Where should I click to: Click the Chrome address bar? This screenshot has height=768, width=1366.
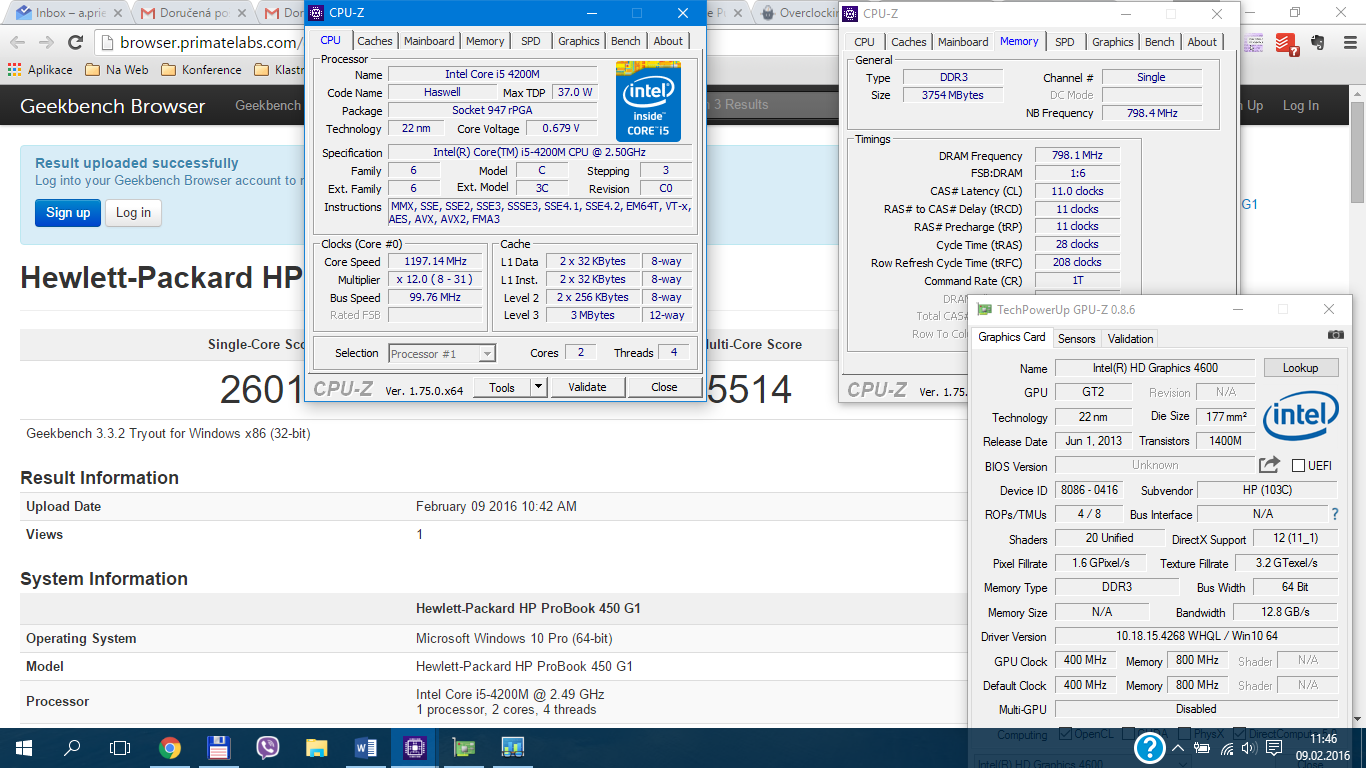[200, 42]
